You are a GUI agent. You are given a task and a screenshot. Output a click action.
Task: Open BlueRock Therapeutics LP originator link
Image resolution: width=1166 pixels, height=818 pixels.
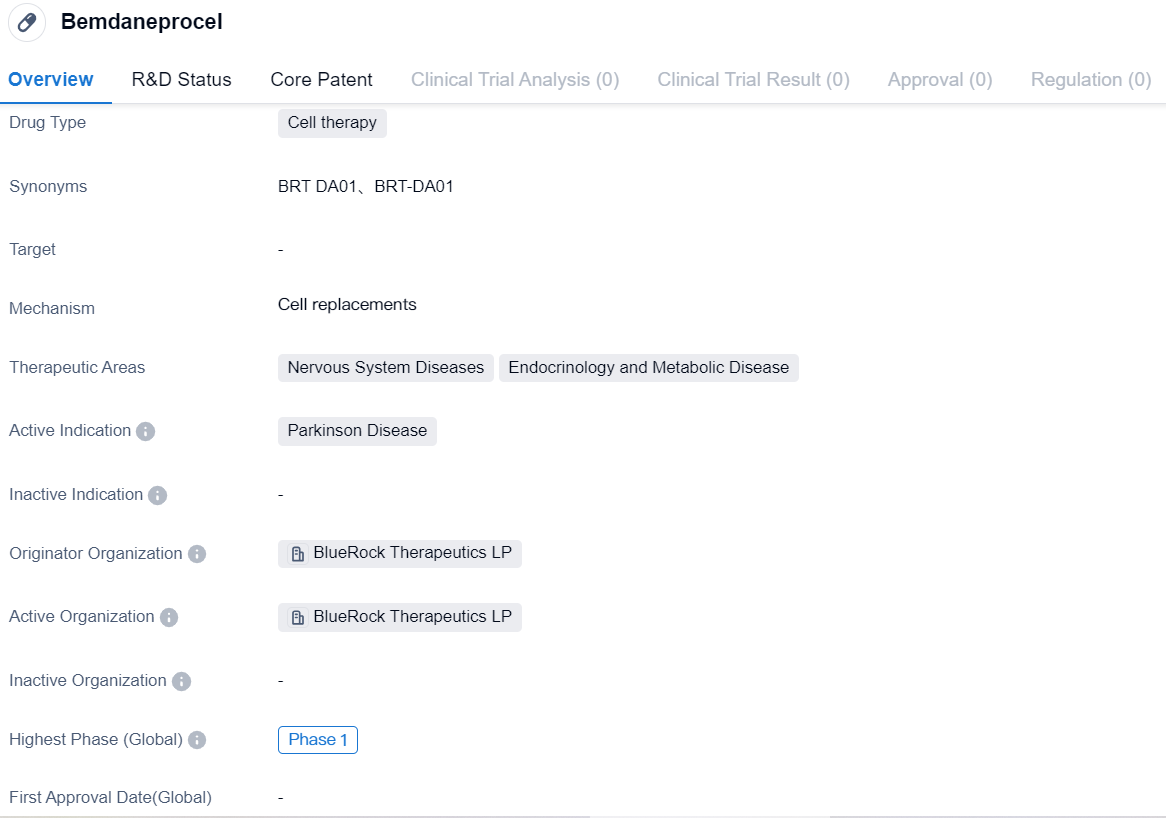[x=412, y=553]
